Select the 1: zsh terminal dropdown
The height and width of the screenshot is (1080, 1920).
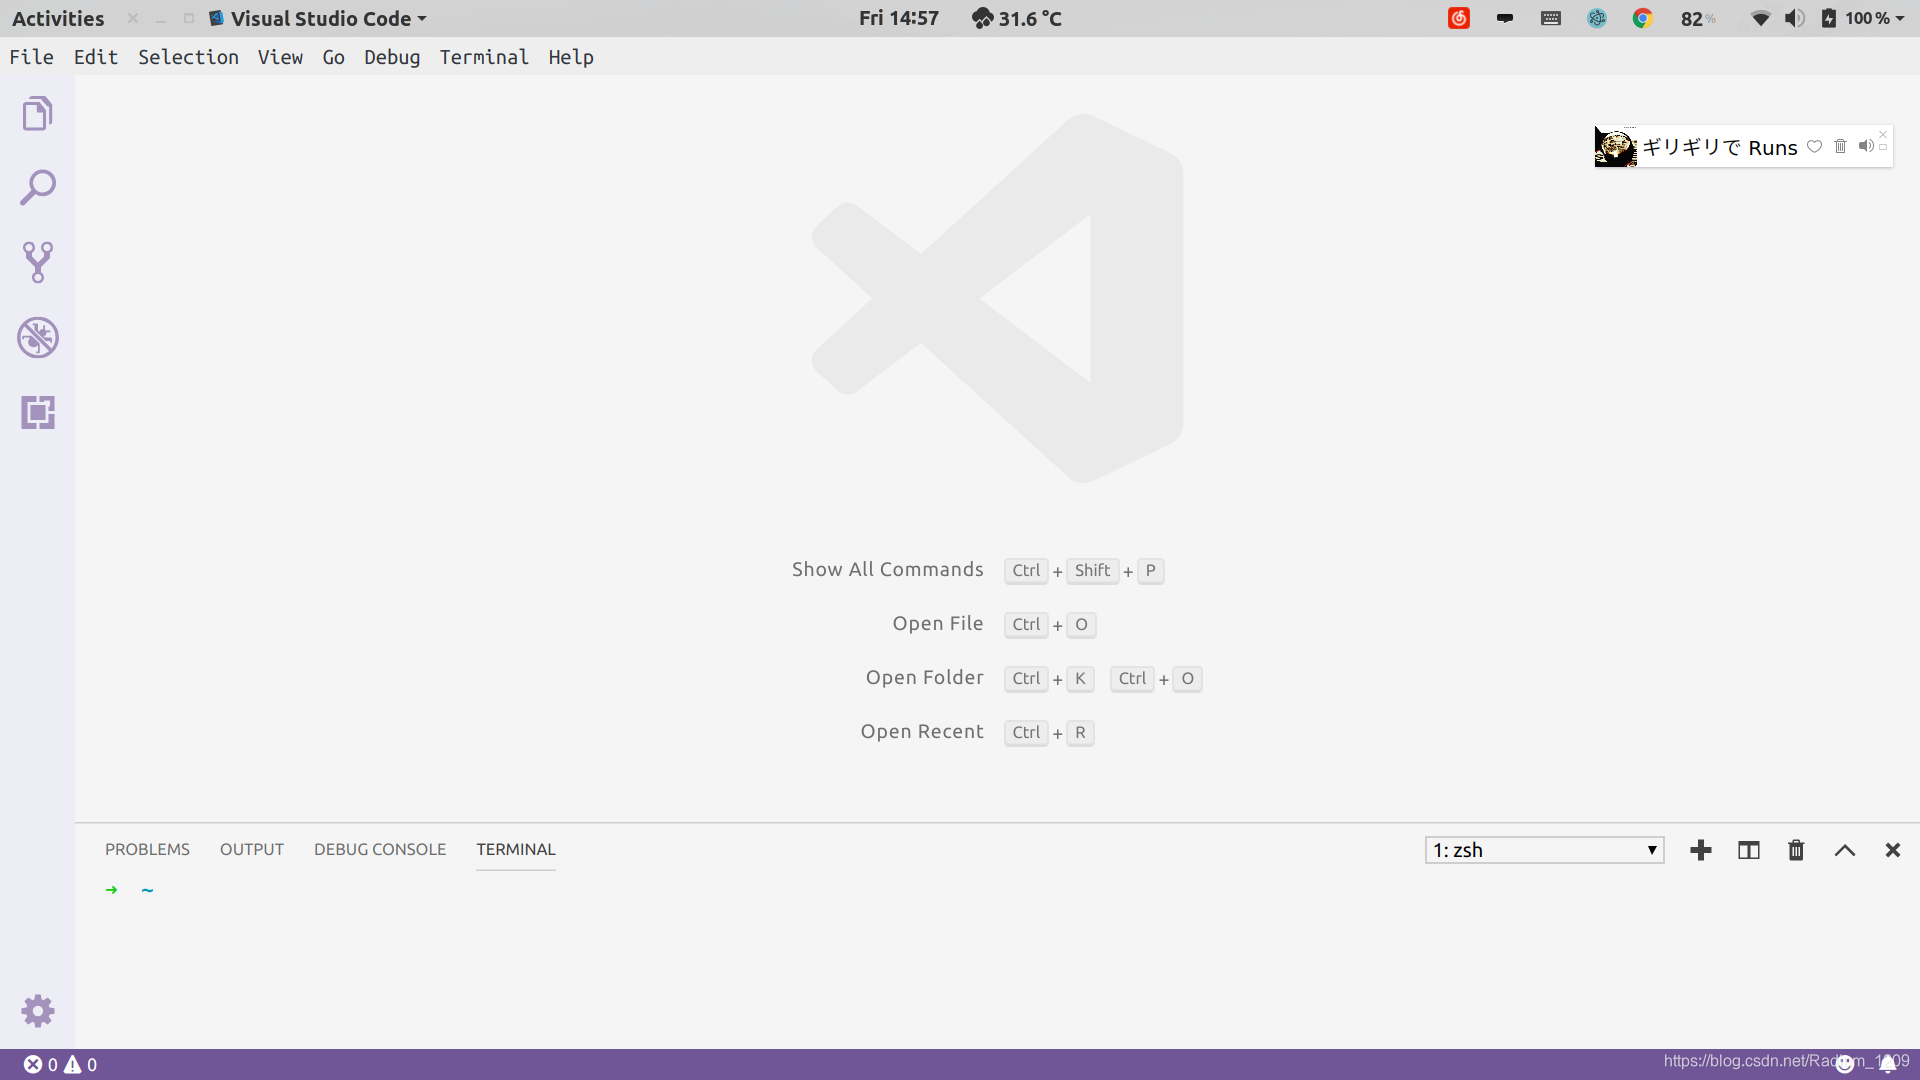(x=1544, y=850)
